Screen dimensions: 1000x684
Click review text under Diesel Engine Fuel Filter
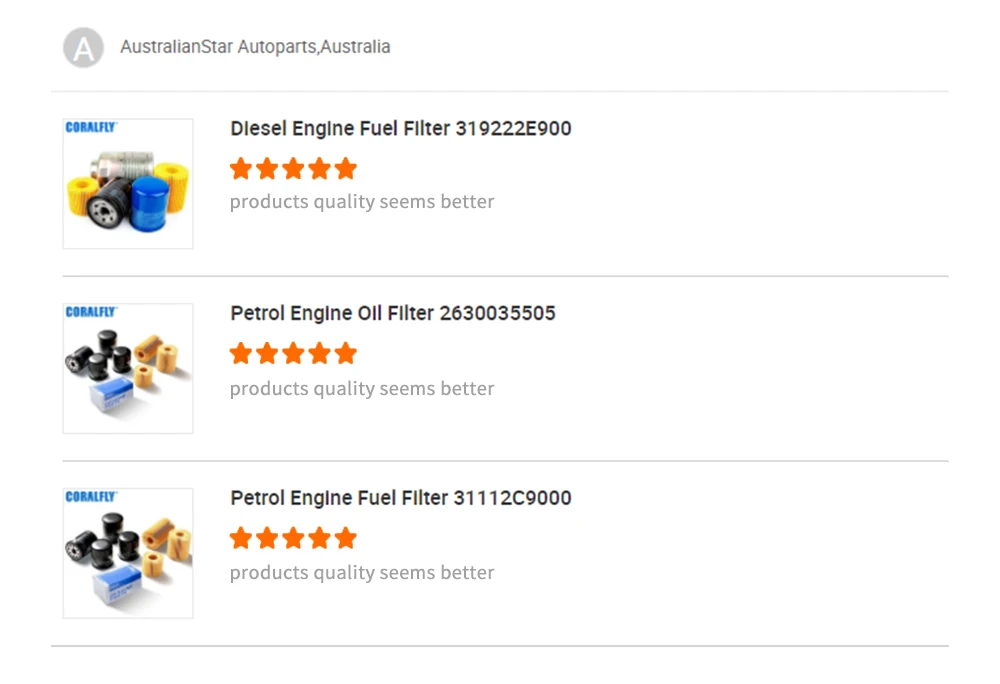click(362, 202)
